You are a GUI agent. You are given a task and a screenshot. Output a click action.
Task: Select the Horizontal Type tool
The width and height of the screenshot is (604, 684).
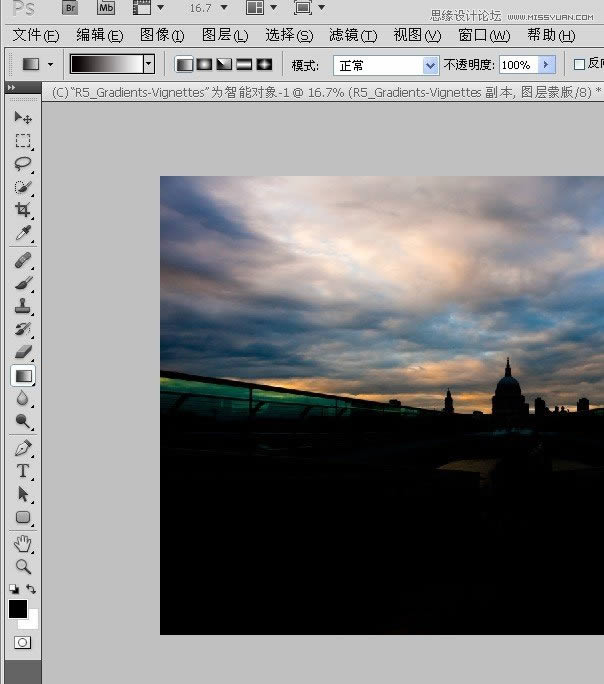[23, 471]
